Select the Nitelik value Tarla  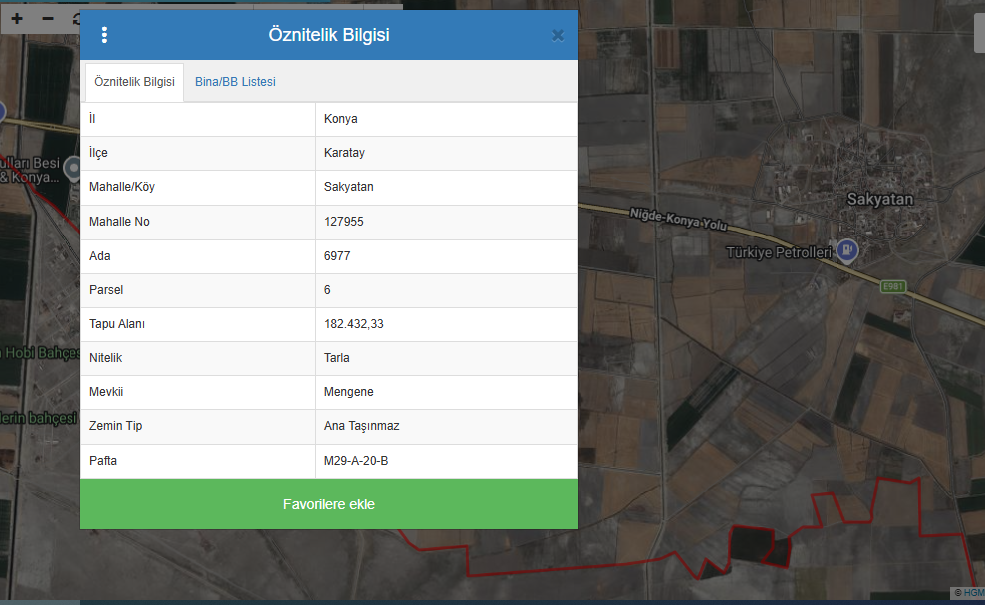tap(336, 357)
